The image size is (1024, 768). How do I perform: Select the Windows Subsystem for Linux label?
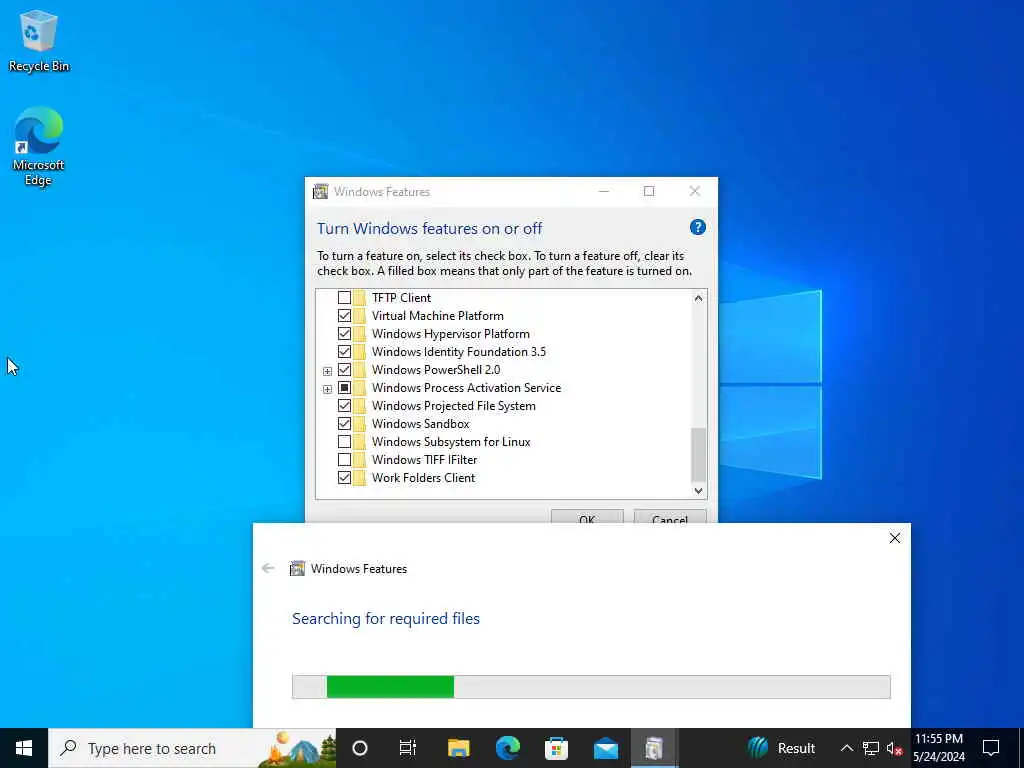[451, 441]
